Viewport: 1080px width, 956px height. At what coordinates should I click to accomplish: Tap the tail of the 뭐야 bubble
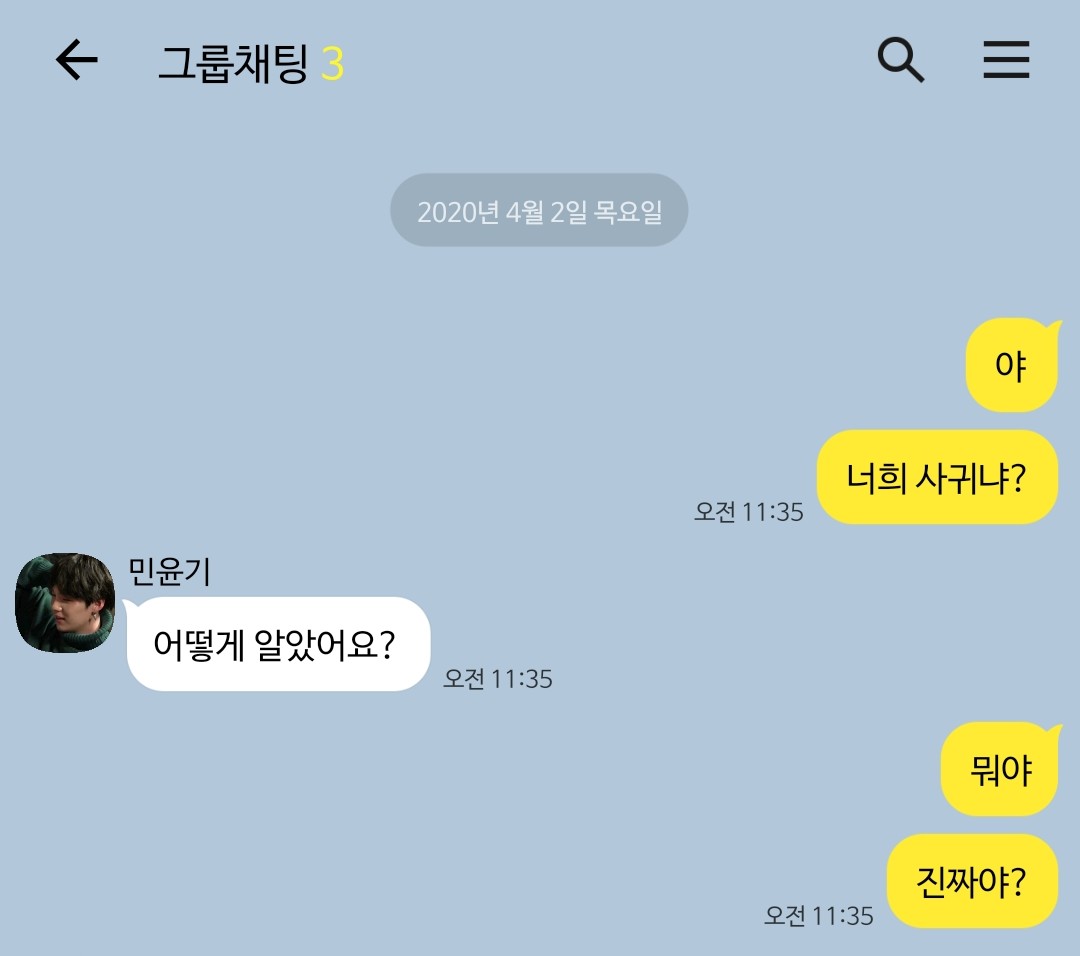coord(1054,729)
